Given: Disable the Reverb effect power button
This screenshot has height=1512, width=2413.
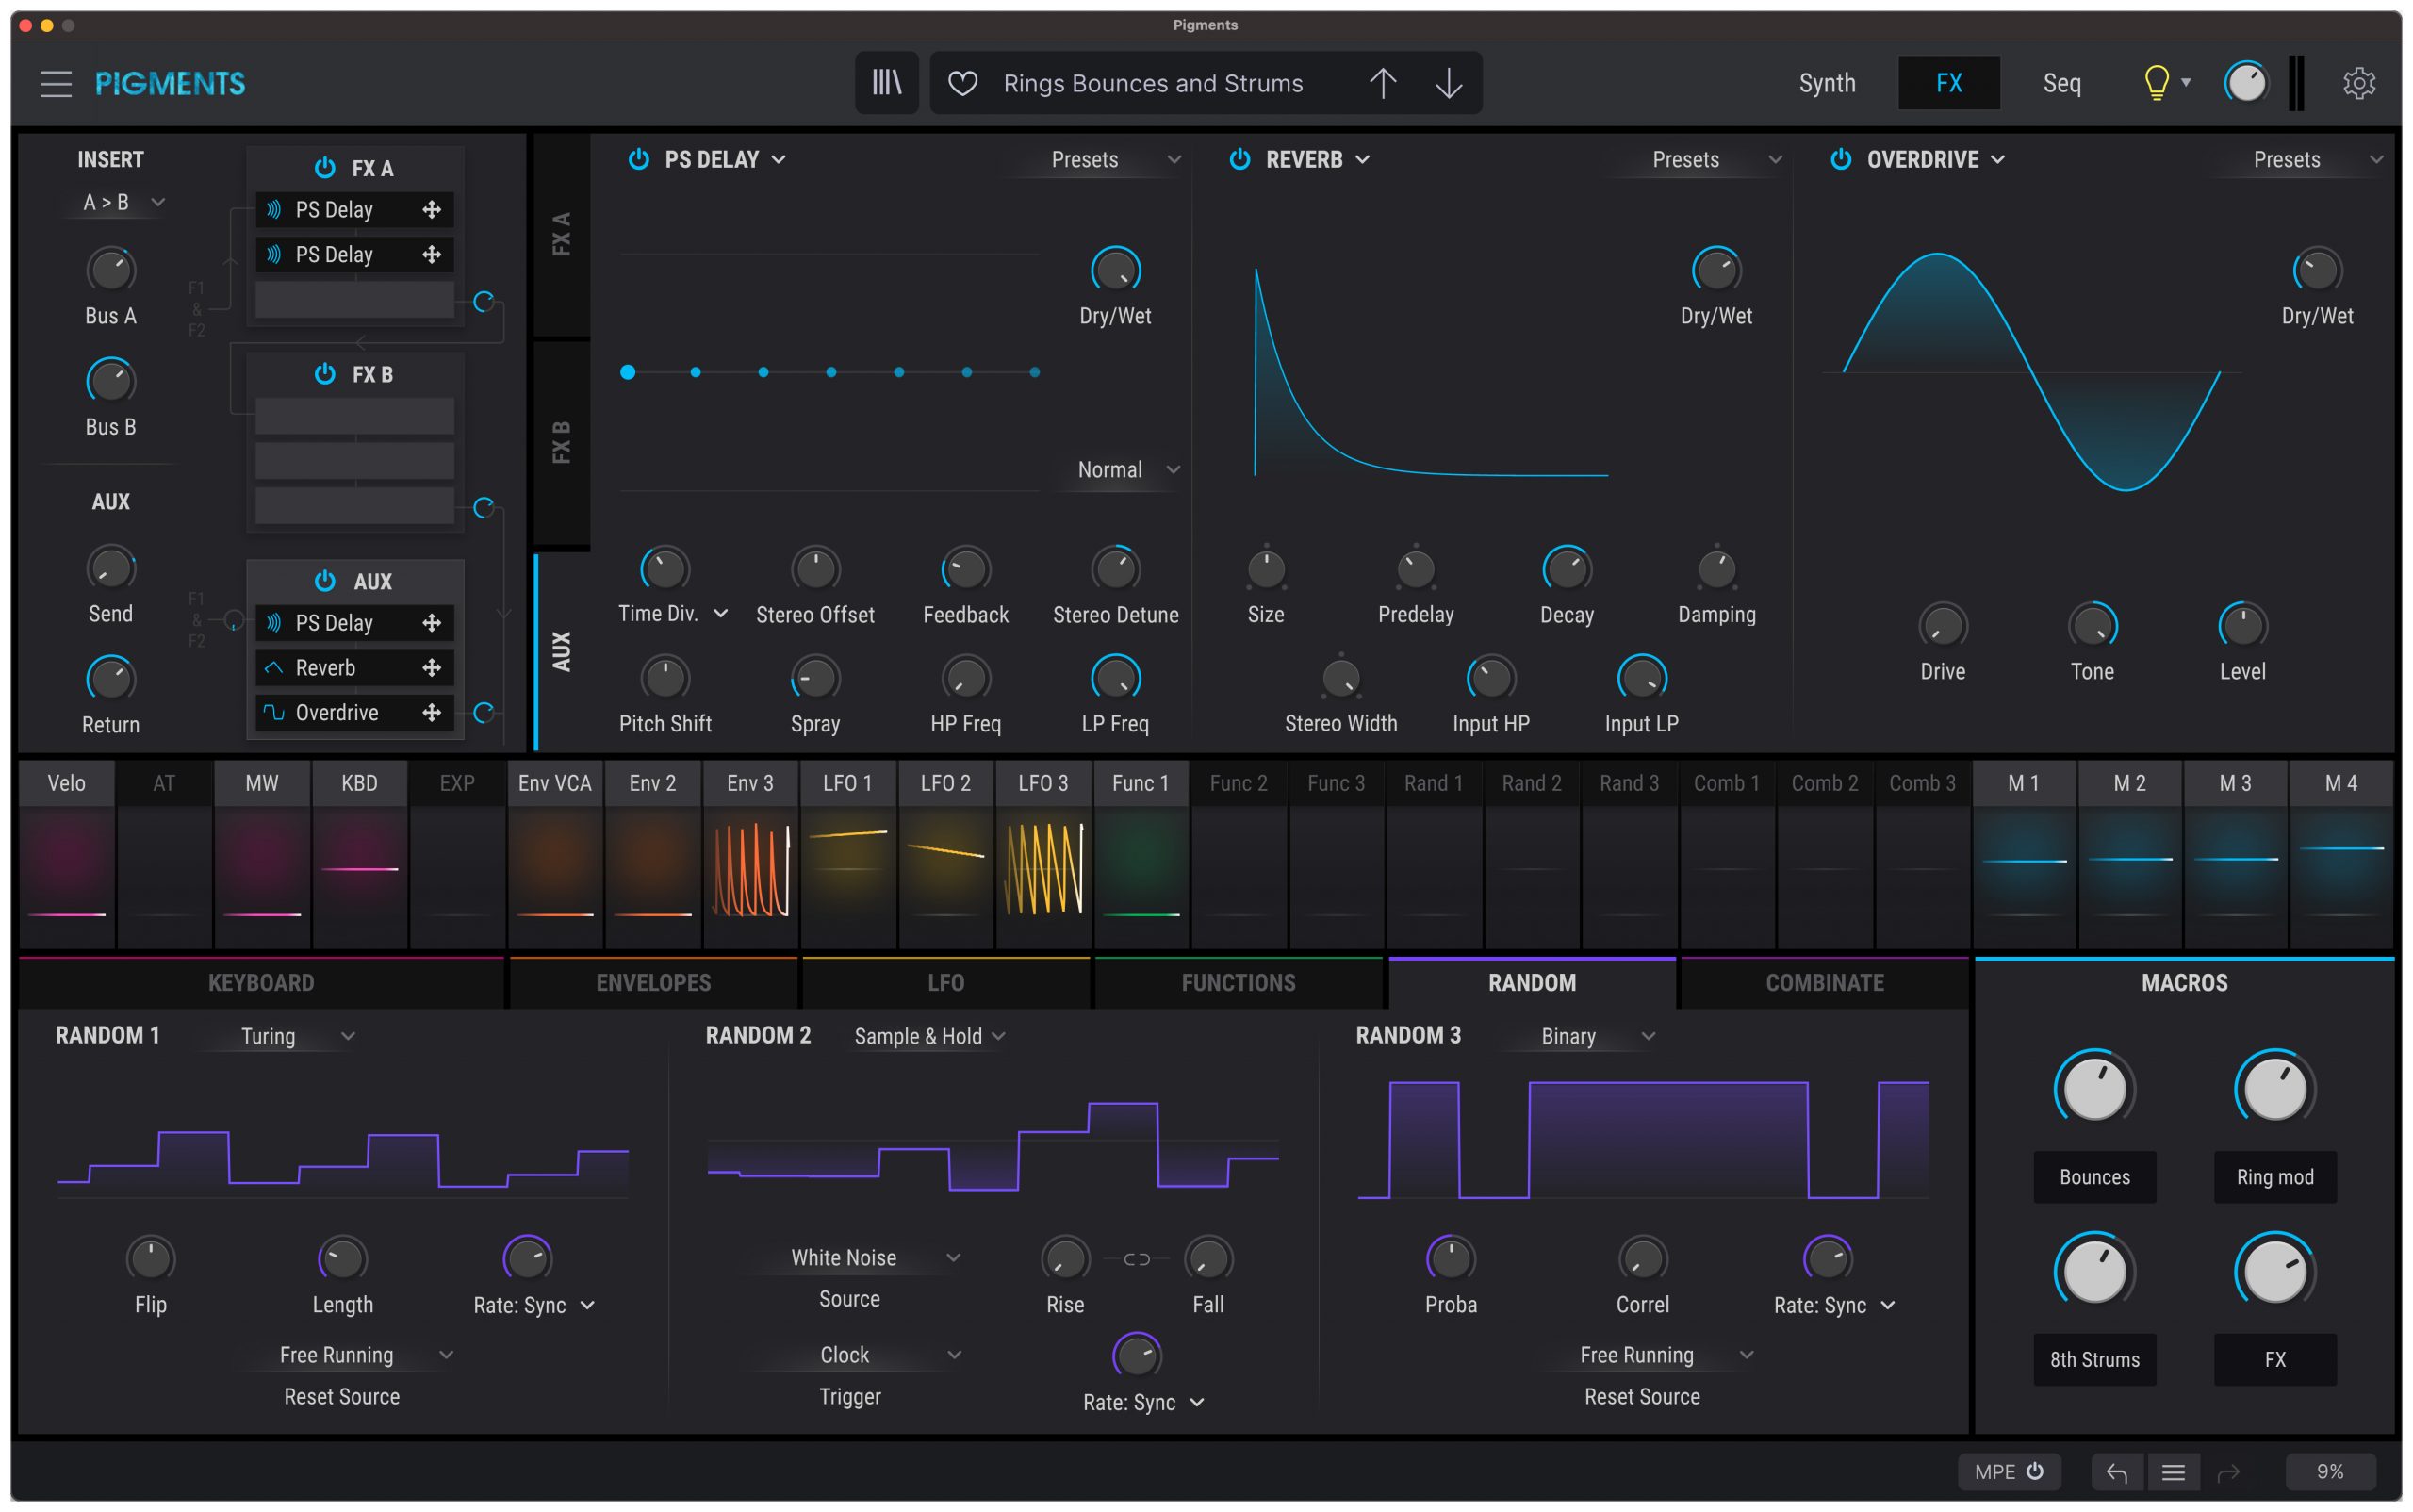Looking at the screenshot, I should pos(1239,160).
